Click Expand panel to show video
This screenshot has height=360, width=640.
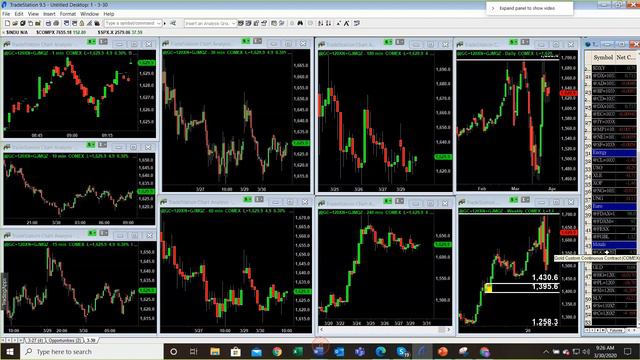[527, 8]
